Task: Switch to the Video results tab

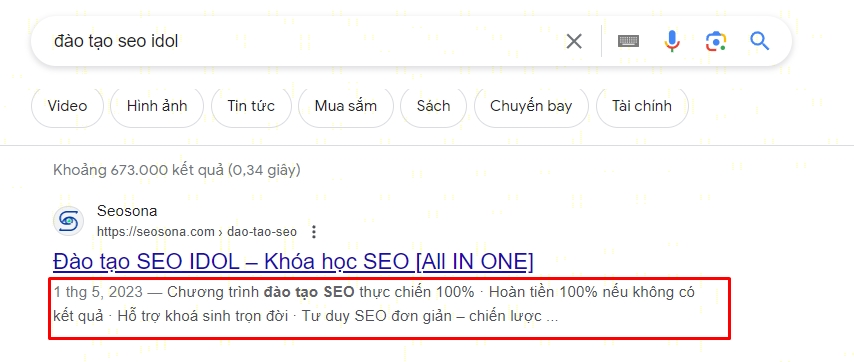Action: coord(67,106)
